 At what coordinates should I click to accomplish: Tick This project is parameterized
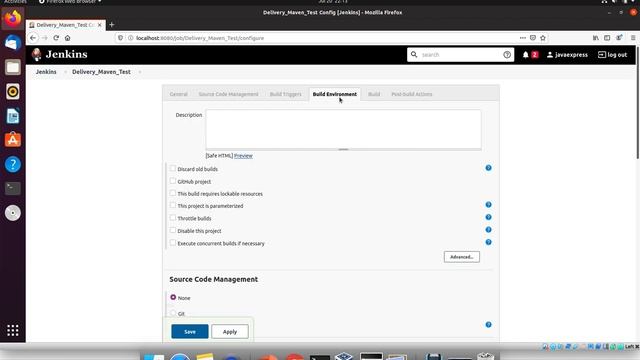tap(173, 205)
